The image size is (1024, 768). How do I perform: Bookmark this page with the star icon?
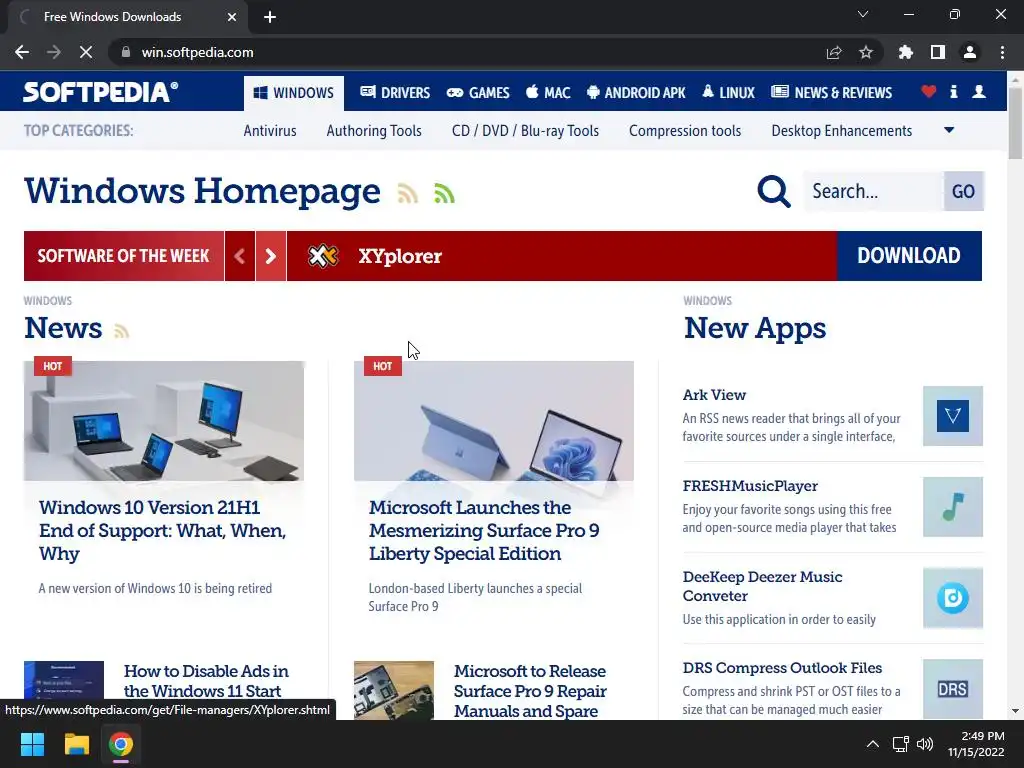click(x=866, y=52)
